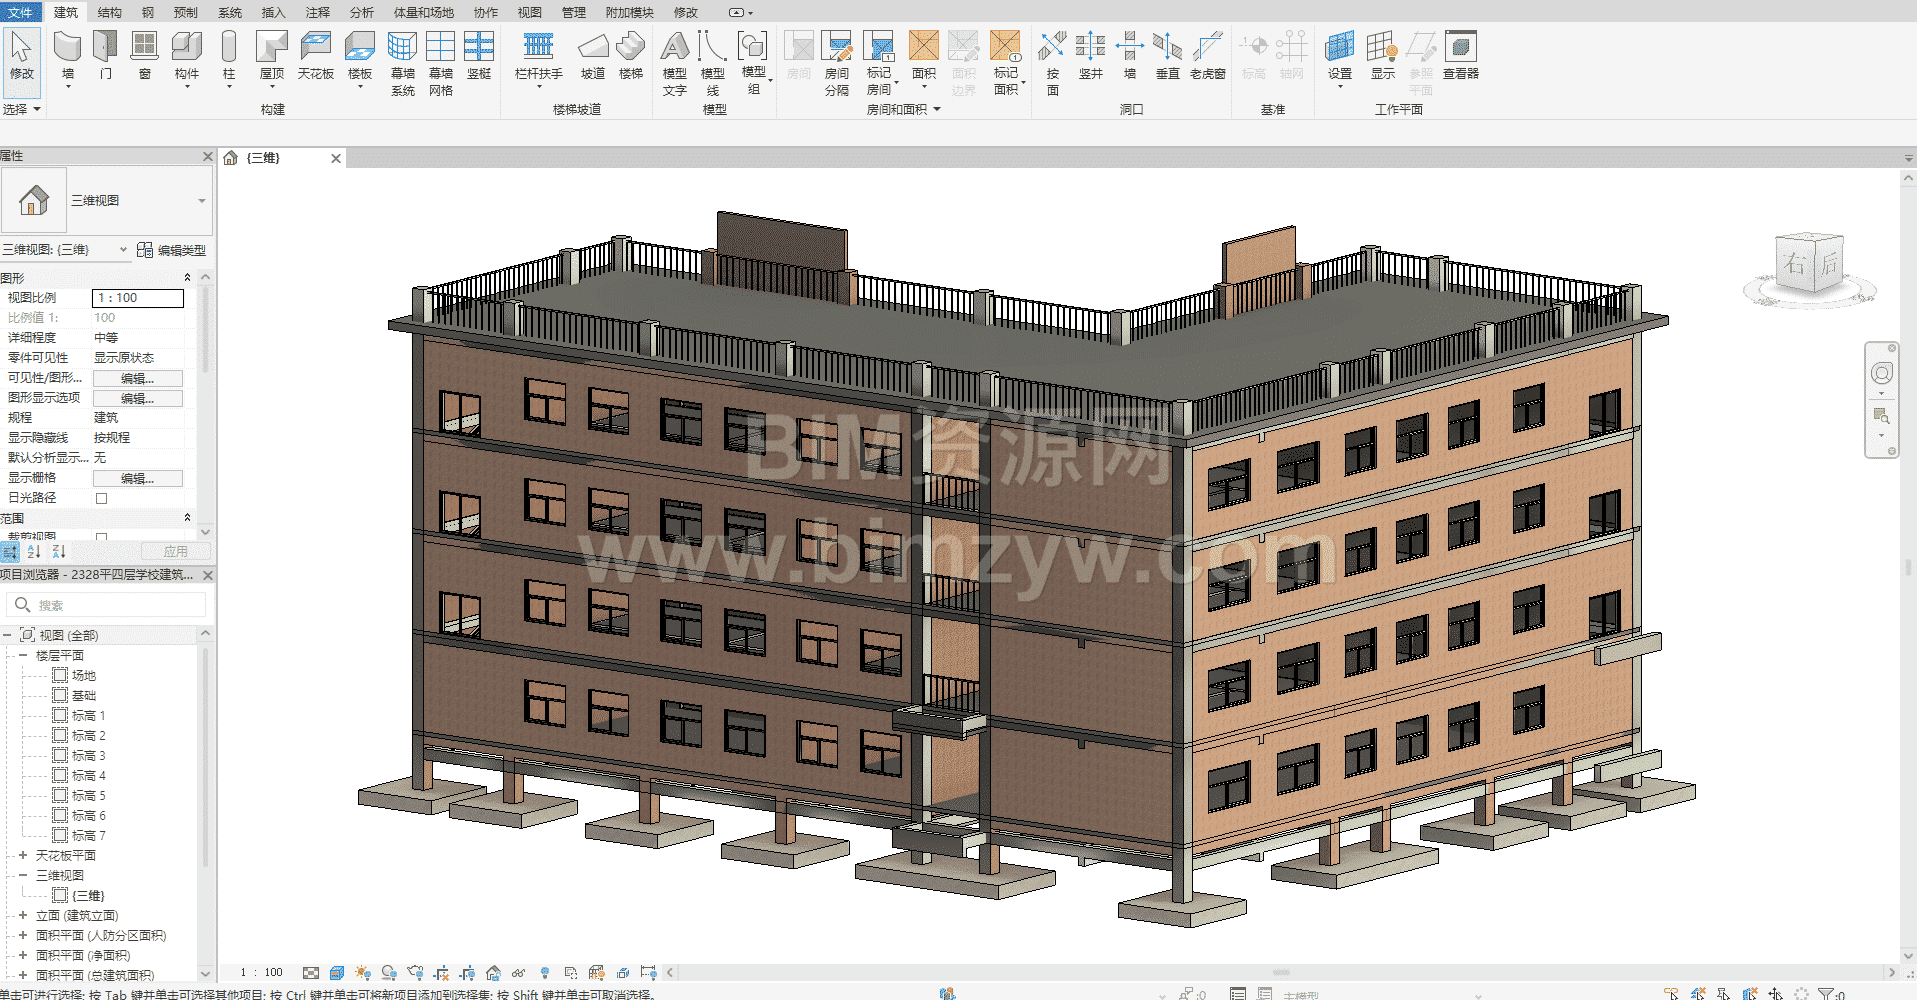The image size is (1917, 1000).
Task: Select the 幕墙网格 curtain grid tool
Action: click(x=440, y=63)
